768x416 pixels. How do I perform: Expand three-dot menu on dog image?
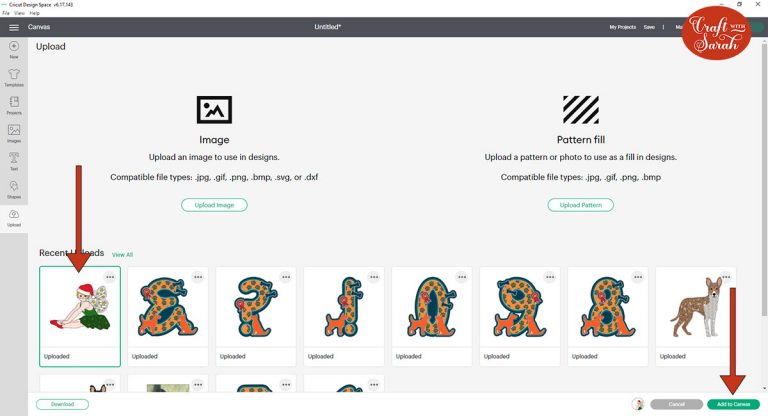726,277
